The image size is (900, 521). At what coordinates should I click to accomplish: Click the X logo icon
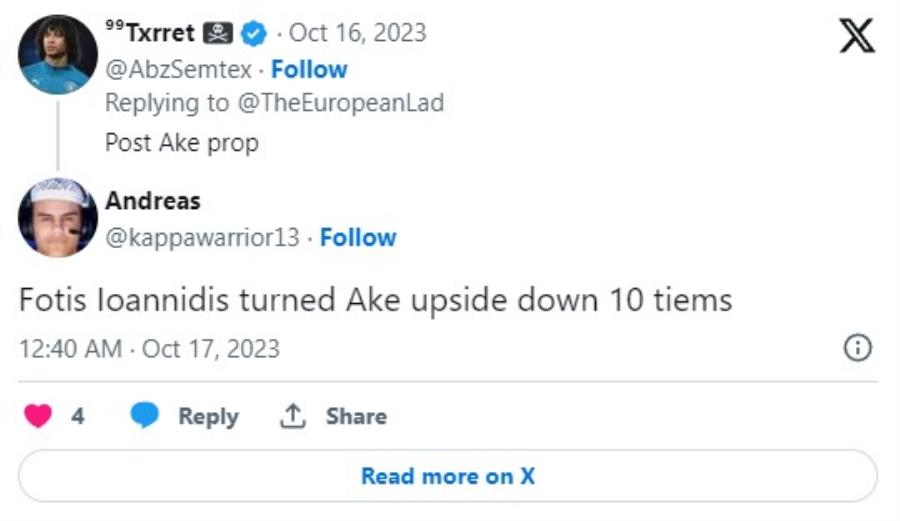(857, 36)
